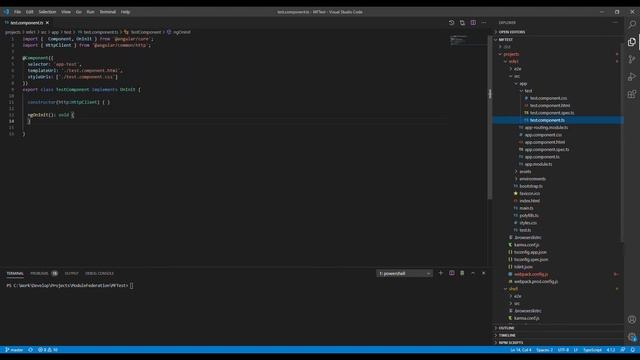The image size is (640, 360).
Task: Click the master branch indicator in status bar
Action: 14,350
